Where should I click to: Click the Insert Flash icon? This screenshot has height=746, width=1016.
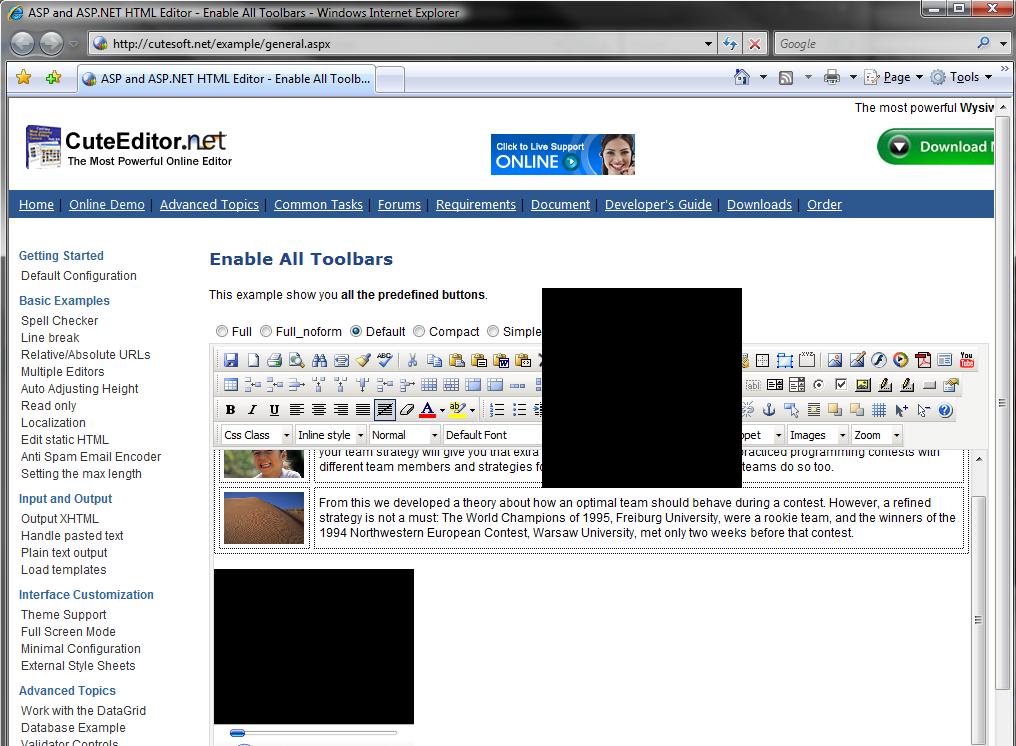[879, 360]
